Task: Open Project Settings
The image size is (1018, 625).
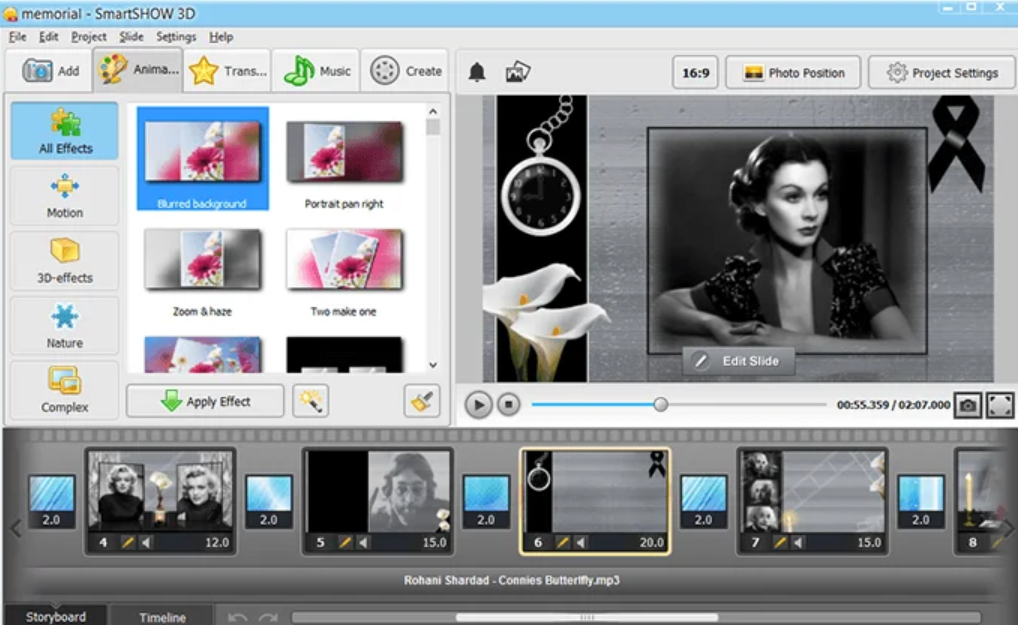Action: pyautogui.click(x=941, y=71)
